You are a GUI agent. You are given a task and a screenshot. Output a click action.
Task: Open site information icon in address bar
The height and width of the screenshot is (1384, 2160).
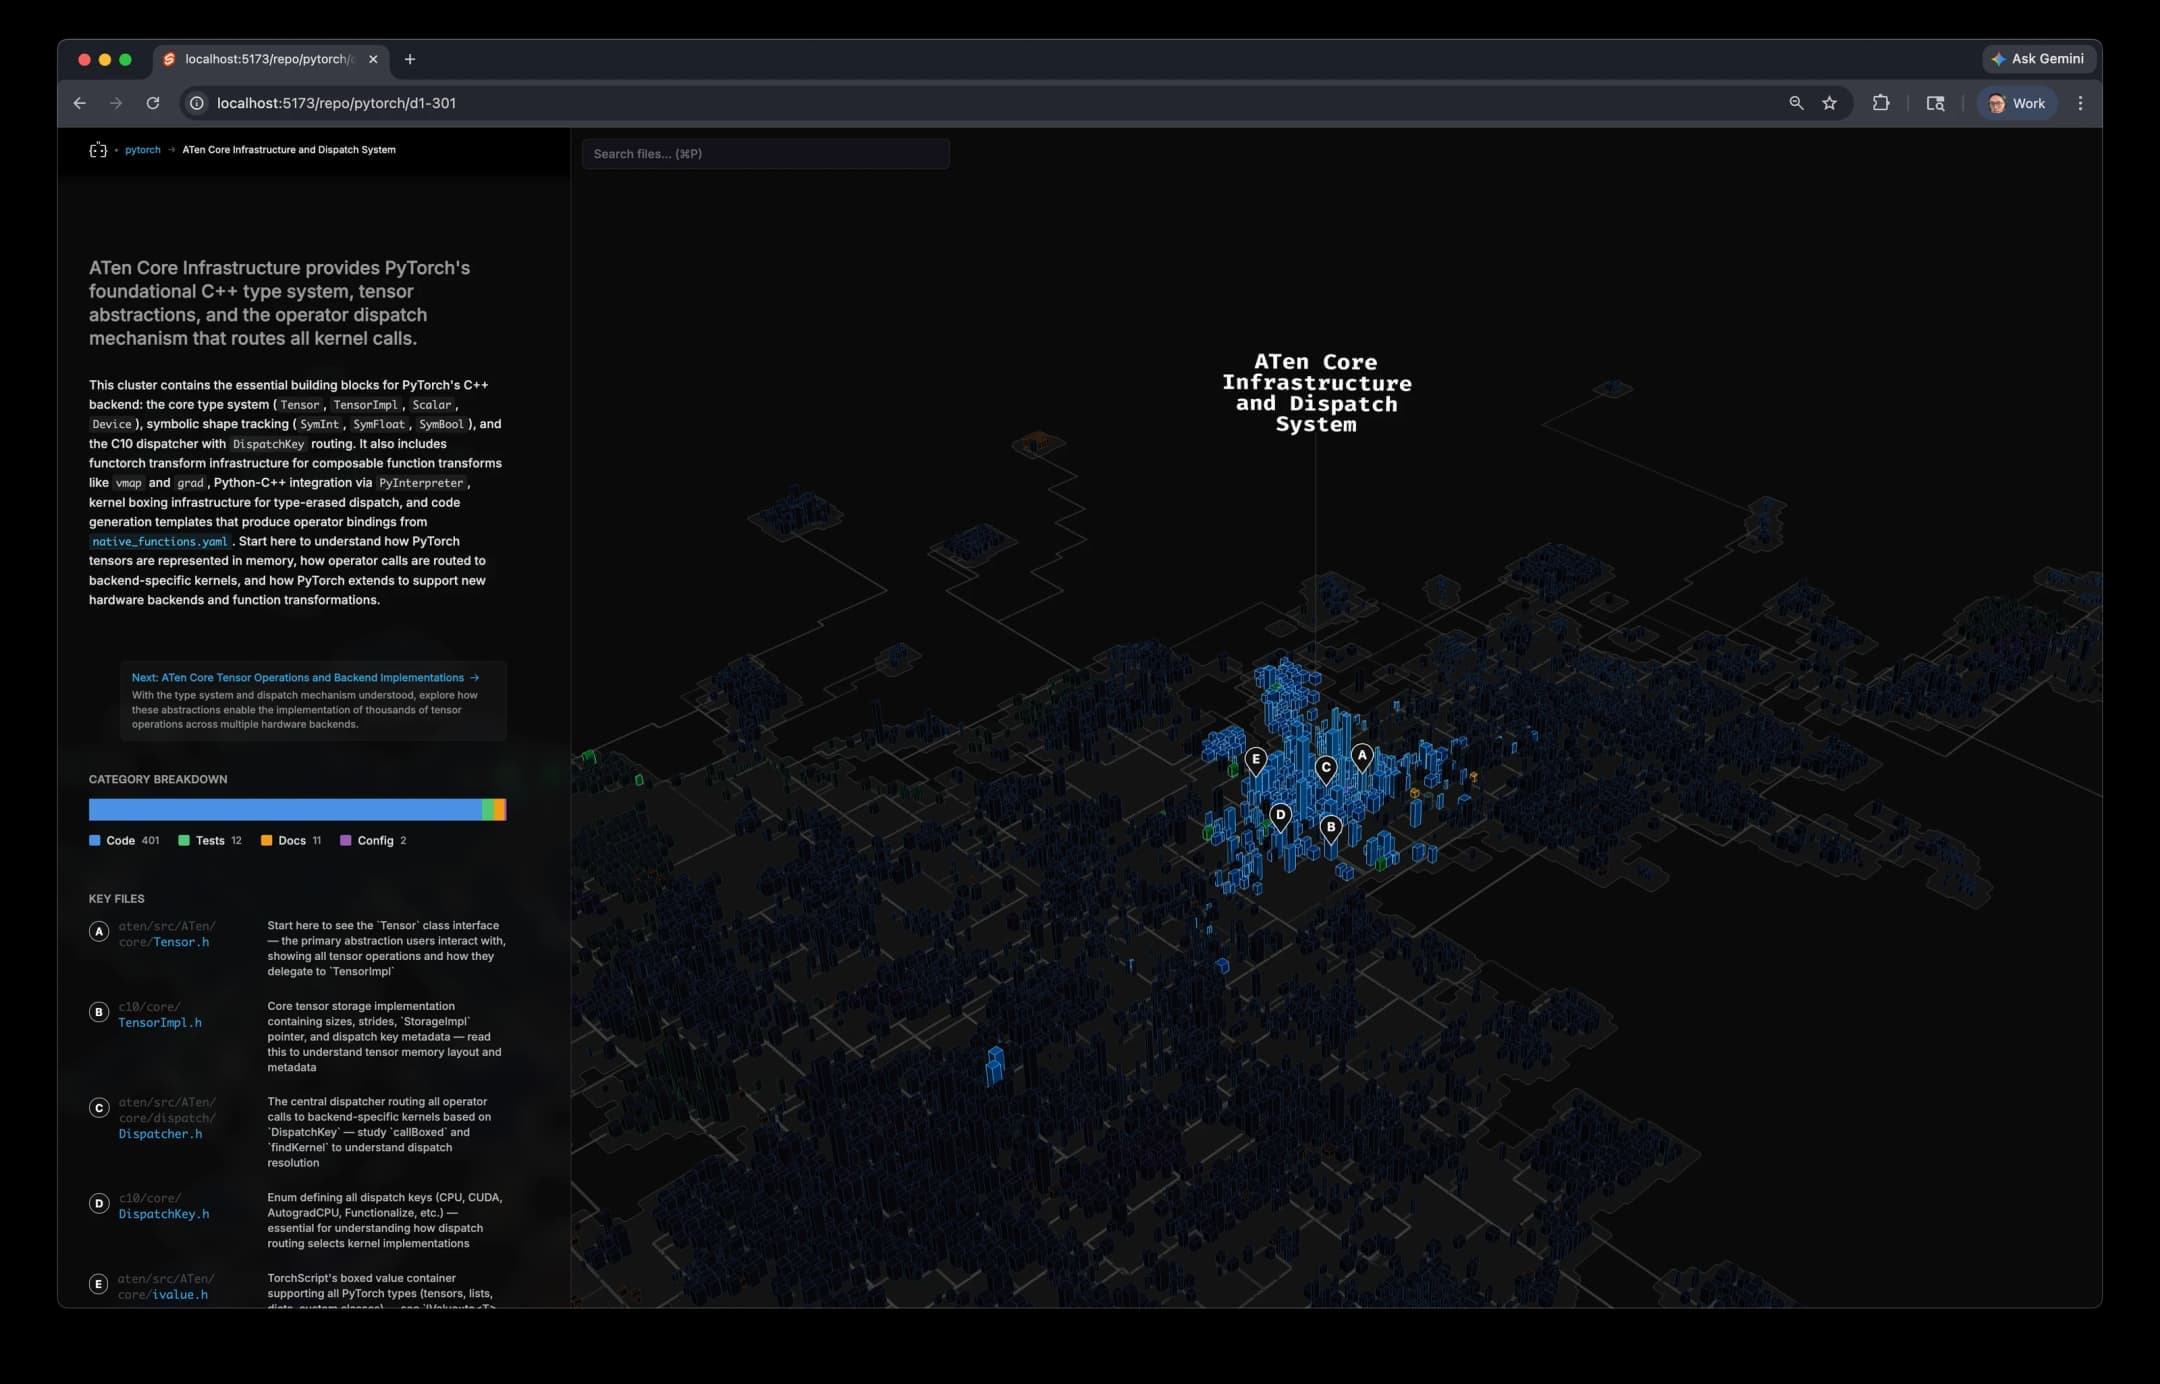[x=197, y=103]
